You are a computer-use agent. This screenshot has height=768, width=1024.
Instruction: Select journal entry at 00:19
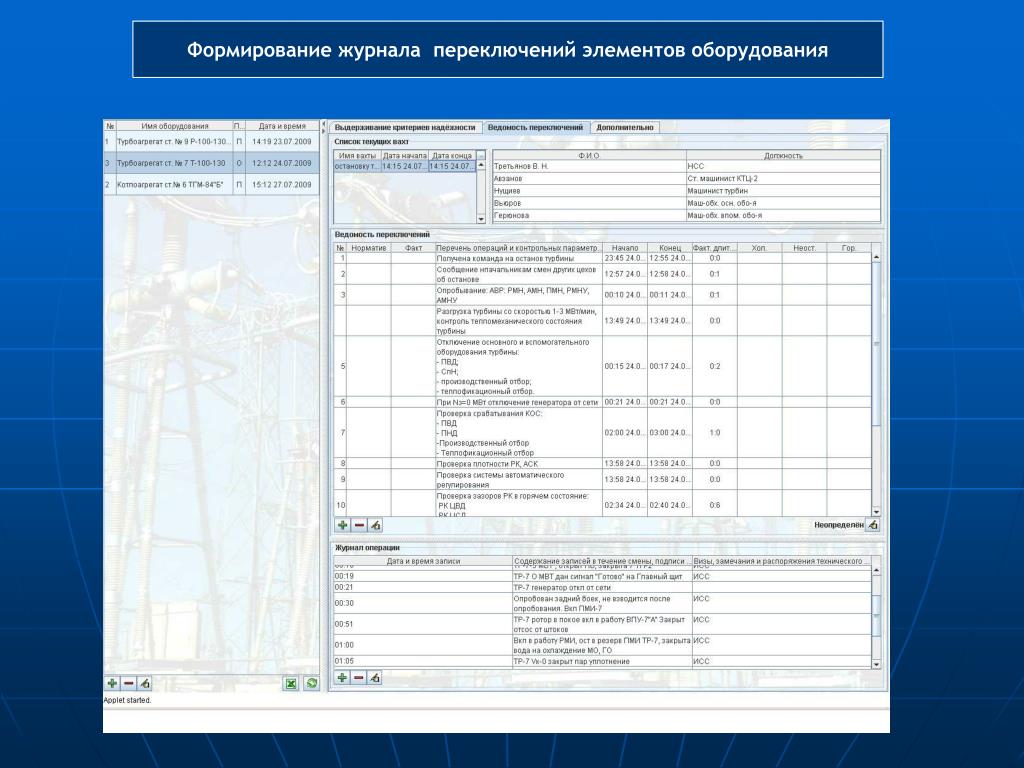pos(603,577)
